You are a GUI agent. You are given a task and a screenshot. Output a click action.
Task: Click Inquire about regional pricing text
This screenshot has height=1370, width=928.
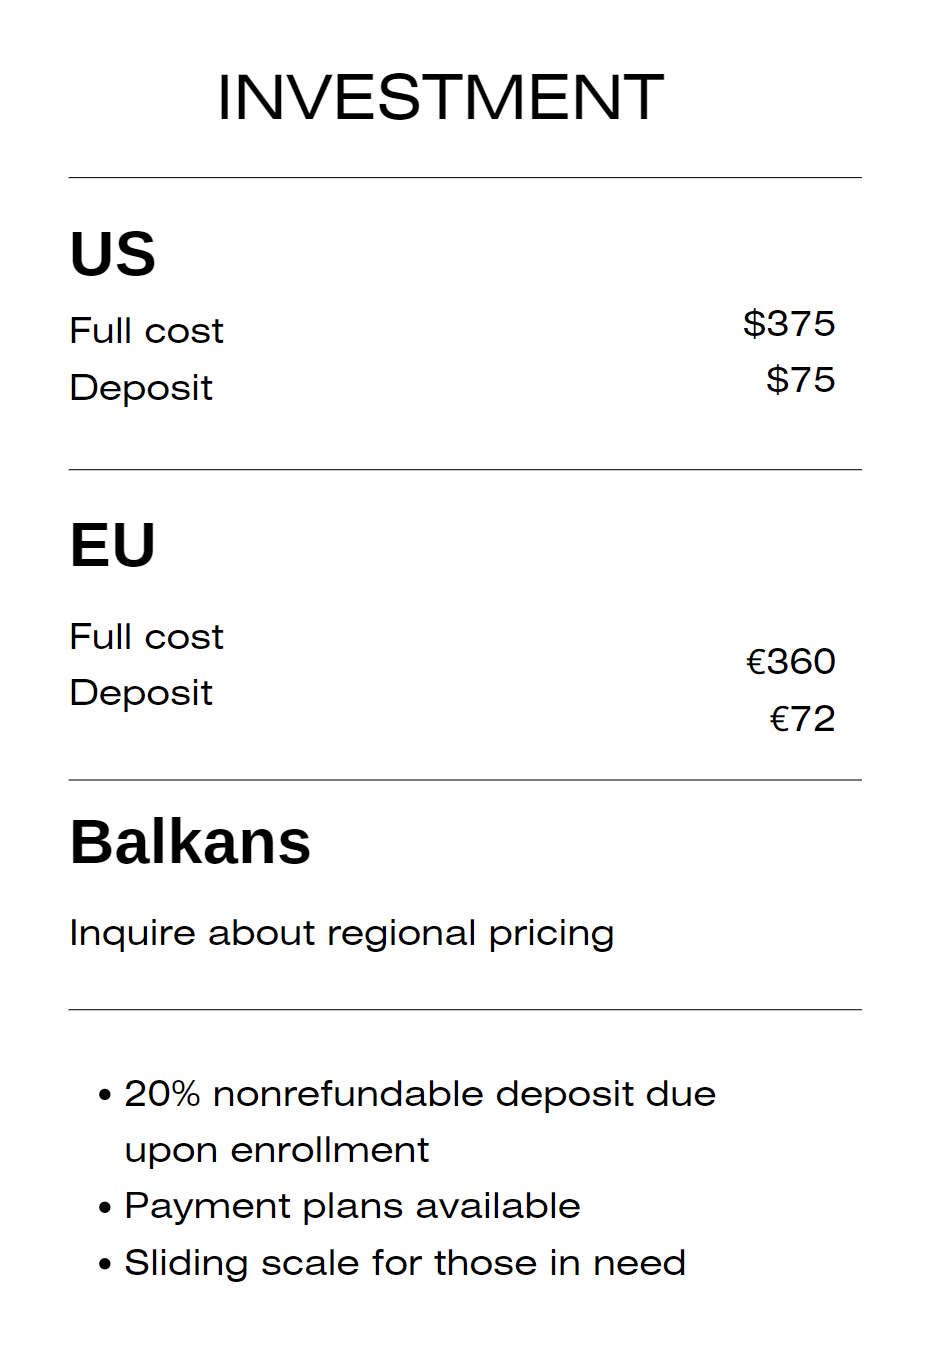click(342, 933)
